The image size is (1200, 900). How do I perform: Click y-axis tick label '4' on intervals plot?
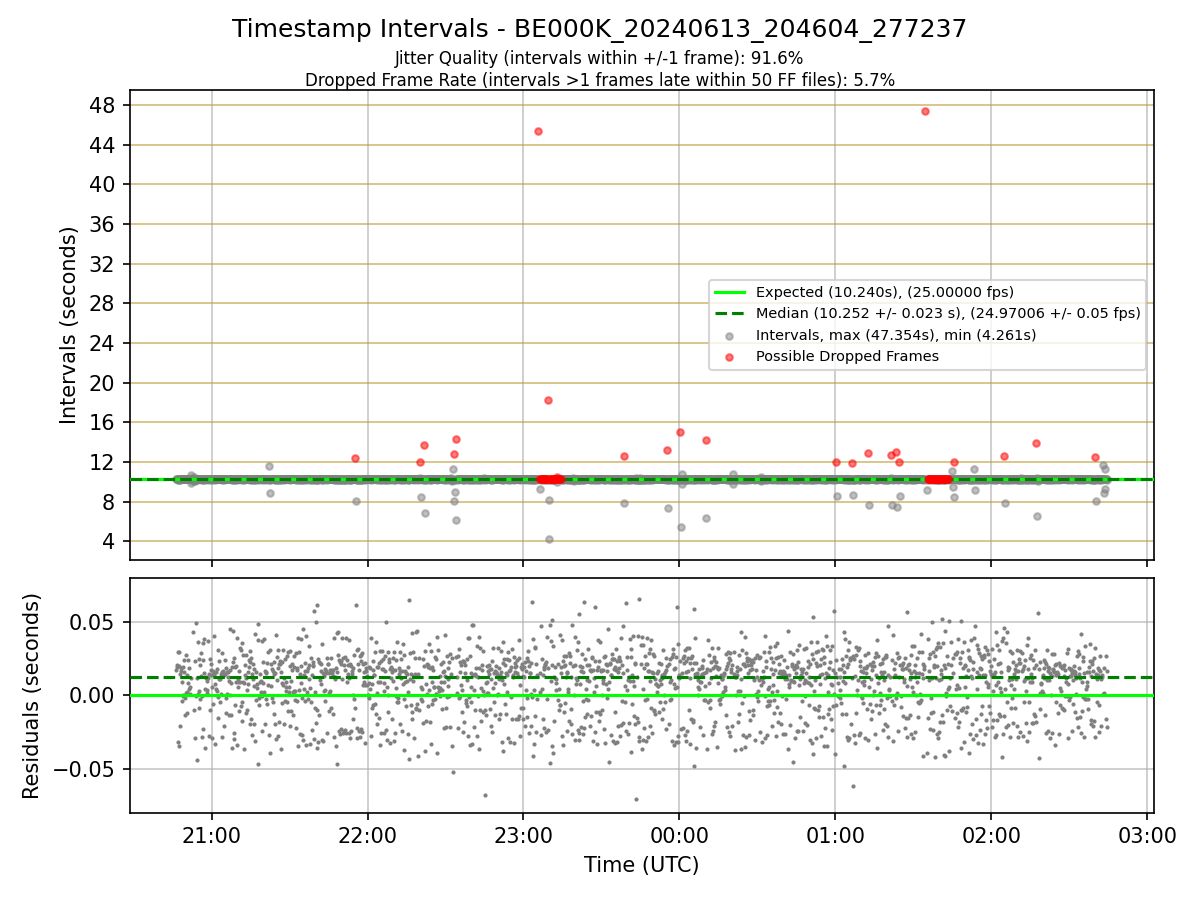pyautogui.click(x=110, y=541)
